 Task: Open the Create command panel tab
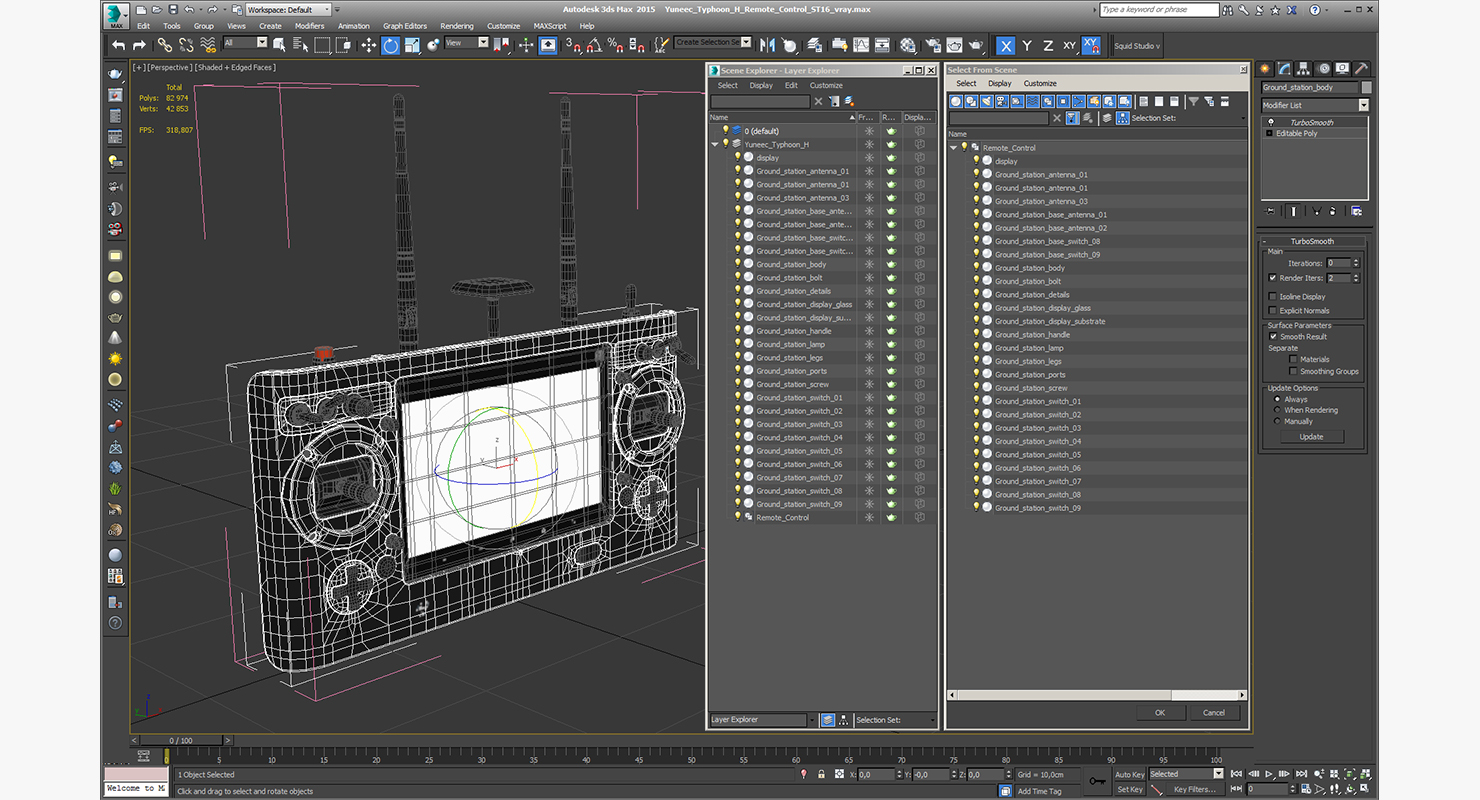[x=1265, y=69]
